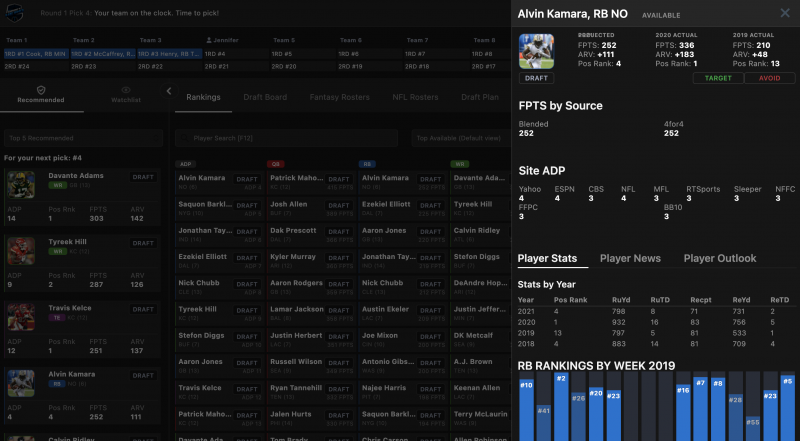Click Team 3 pick 1RD #3 Henry
The image size is (800, 441).
tap(169, 54)
